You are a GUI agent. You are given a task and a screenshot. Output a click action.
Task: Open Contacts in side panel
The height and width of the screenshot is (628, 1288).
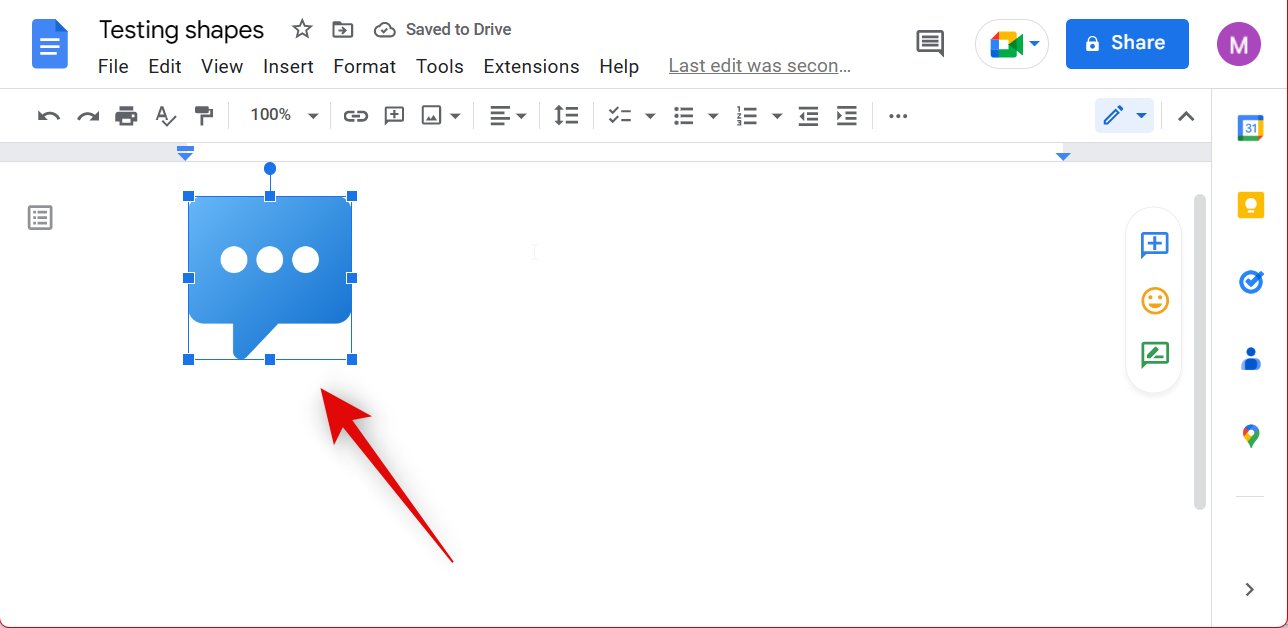[1250, 359]
